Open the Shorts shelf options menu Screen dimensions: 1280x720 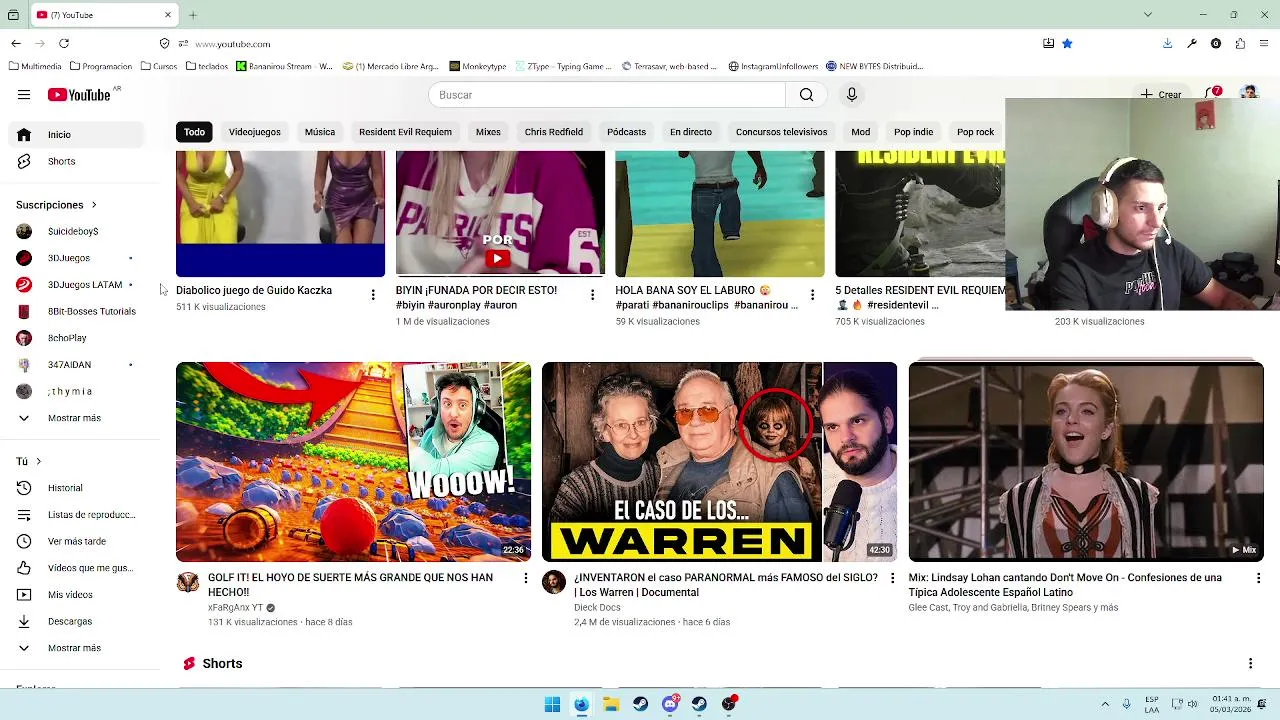[x=1250, y=664]
